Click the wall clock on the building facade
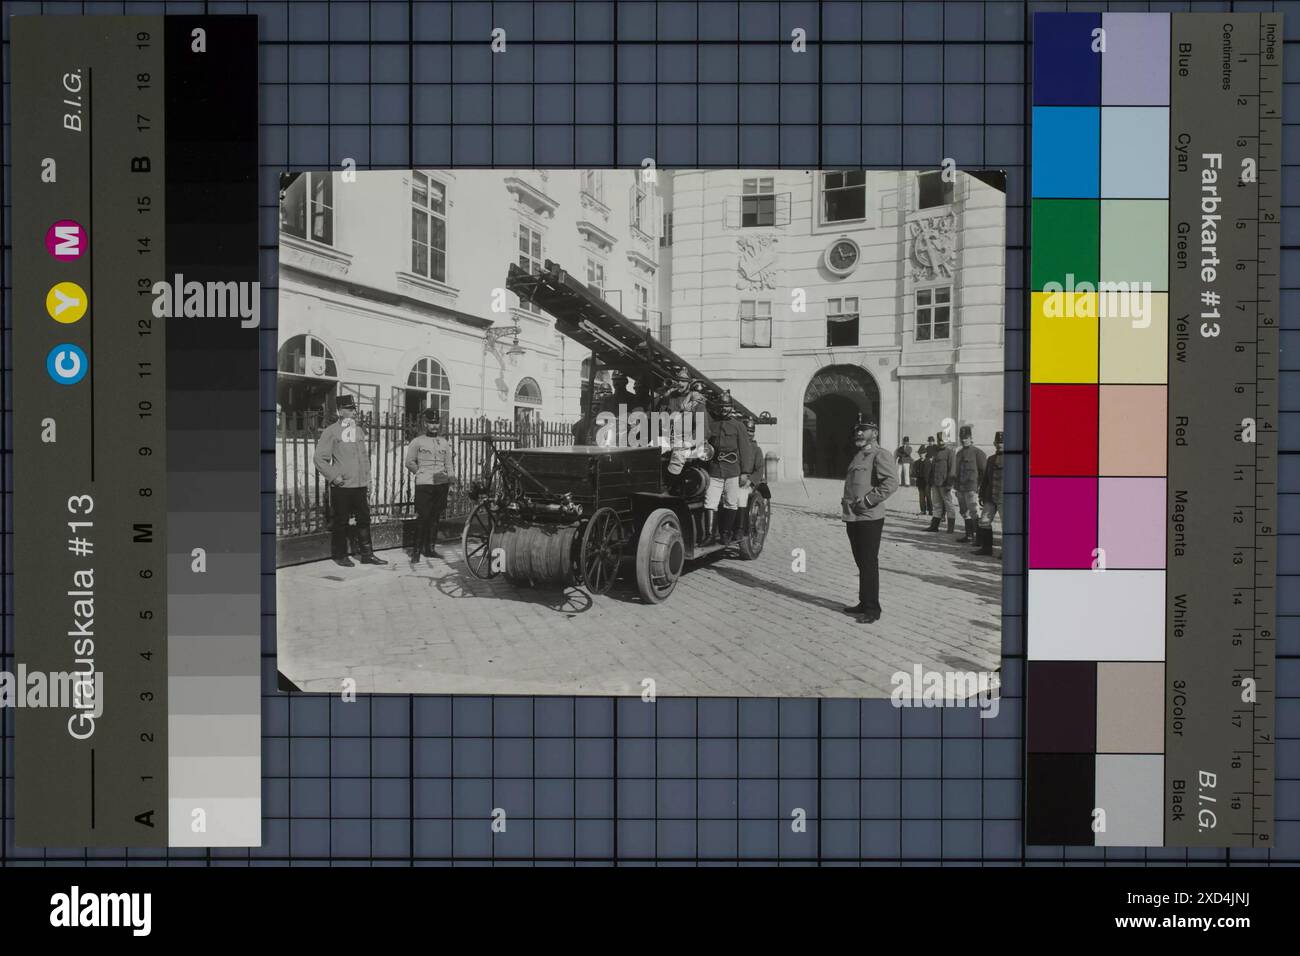This screenshot has height=956, width=1300. coord(842,256)
